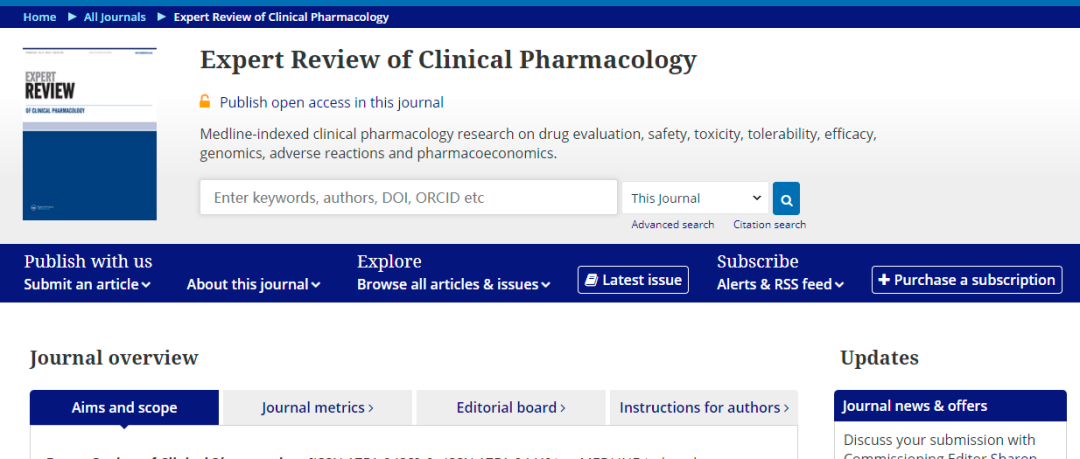Expand Submit an article menu
Image resolution: width=1080 pixels, height=459 pixels.
pos(87,284)
